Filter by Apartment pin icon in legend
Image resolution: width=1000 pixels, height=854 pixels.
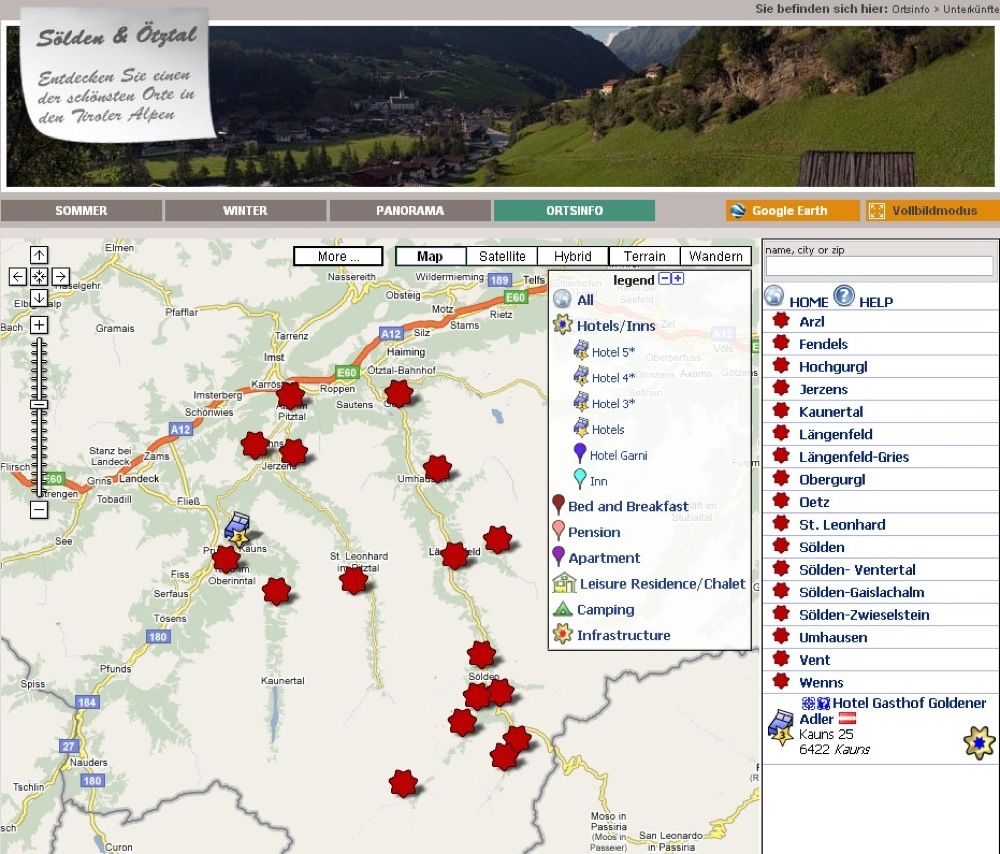point(558,556)
